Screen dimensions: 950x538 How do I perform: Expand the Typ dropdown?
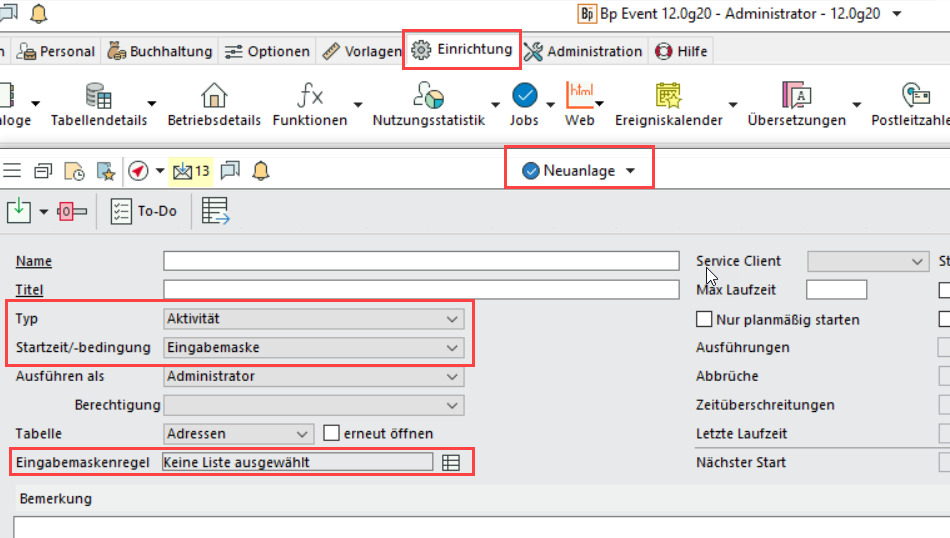(453, 319)
